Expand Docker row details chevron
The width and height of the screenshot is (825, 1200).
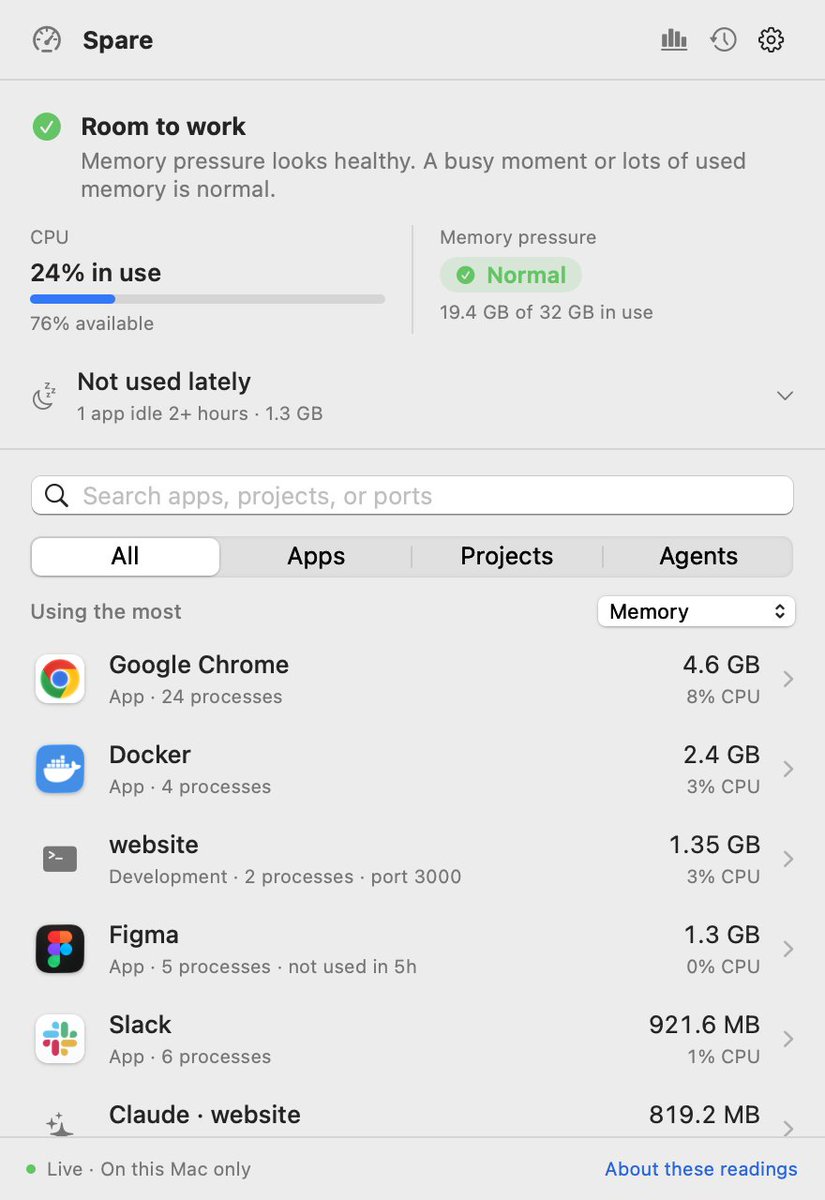pos(788,770)
